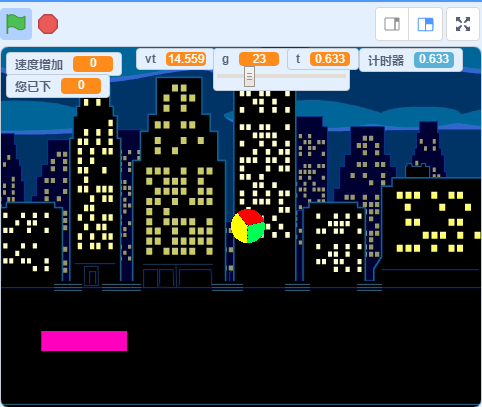Select the 计时器 timer monitor label
Image resolution: width=482 pixels, height=407 pixels.
(x=386, y=61)
